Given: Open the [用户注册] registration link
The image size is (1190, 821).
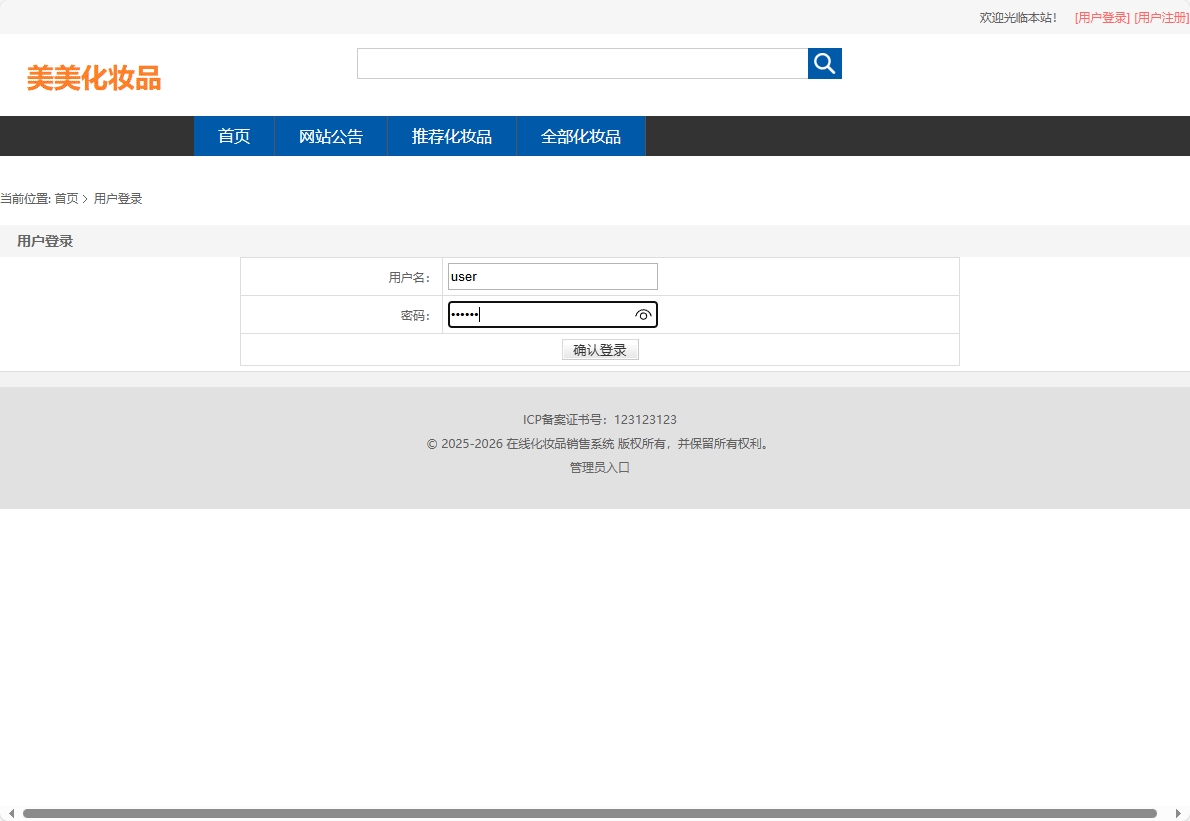Looking at the screenshot, I should (x=1161, y=17).
